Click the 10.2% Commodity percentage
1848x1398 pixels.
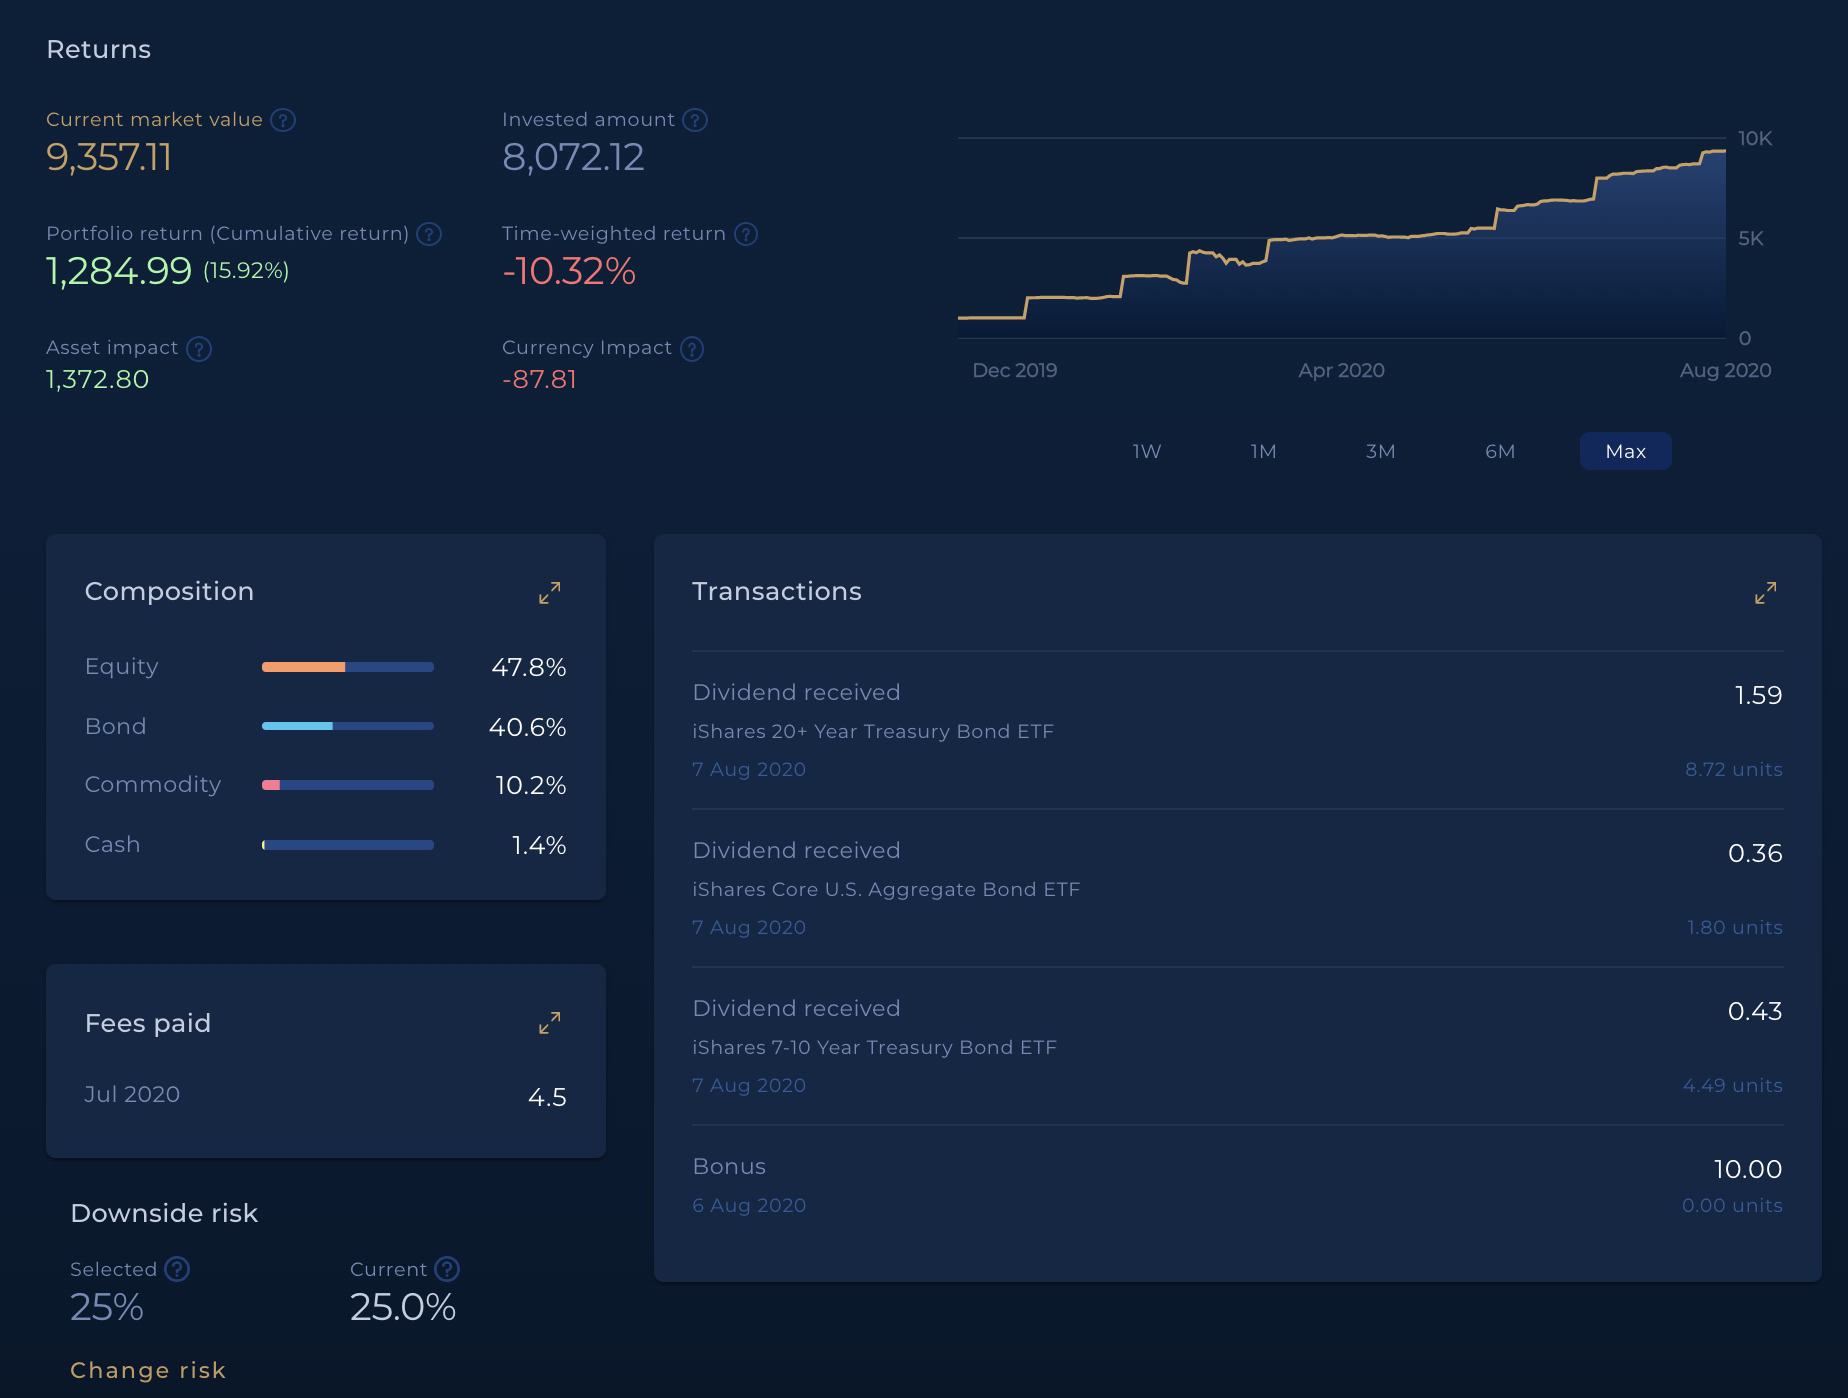pos(531,785)
